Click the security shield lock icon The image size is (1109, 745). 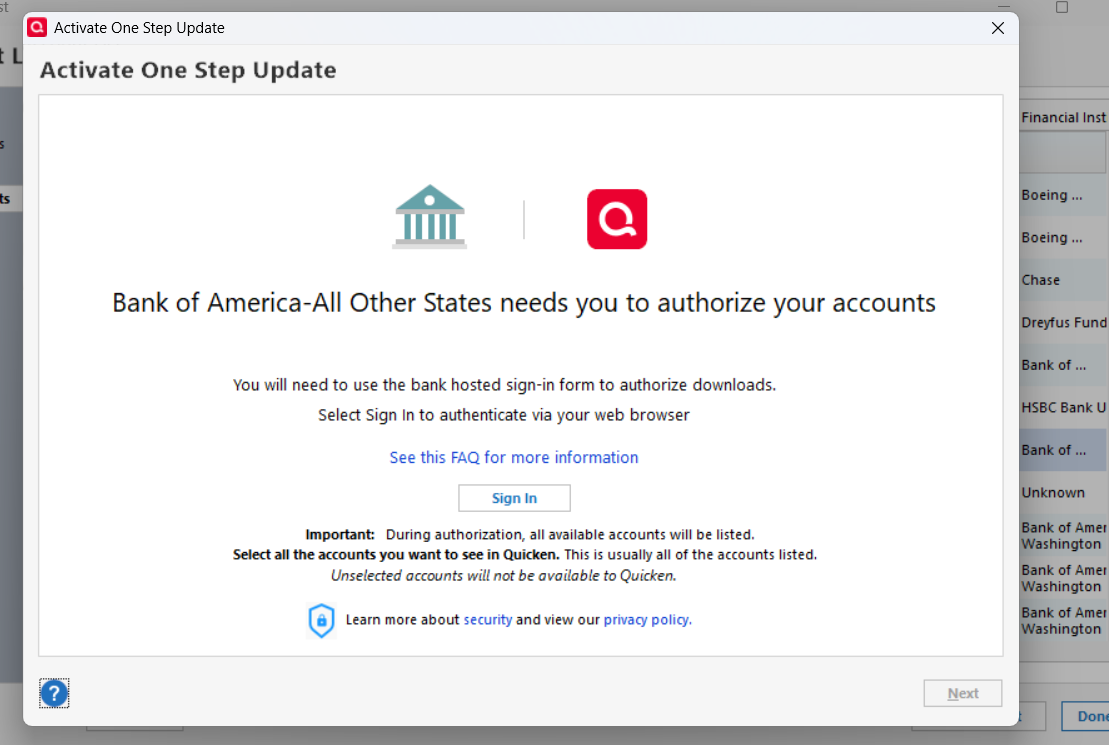click(x=321, y=620)
